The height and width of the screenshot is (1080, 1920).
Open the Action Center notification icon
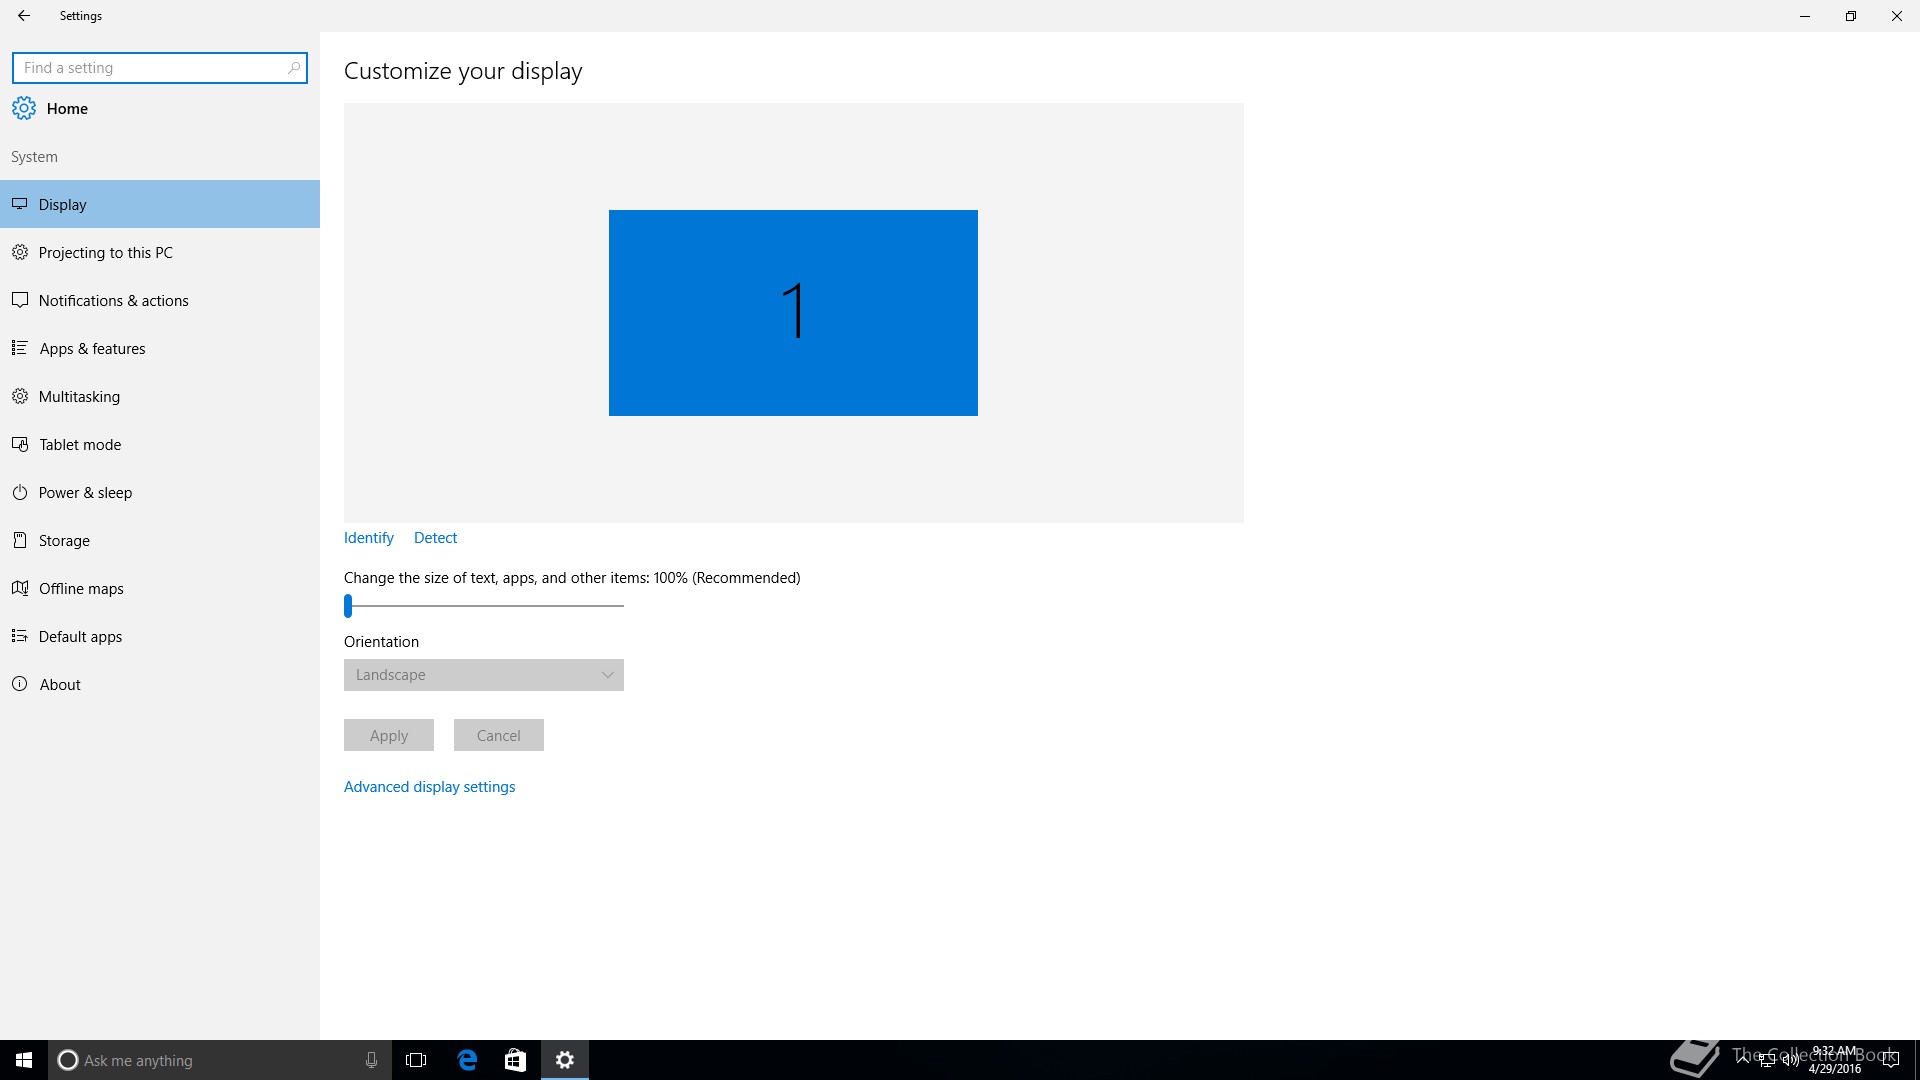pyautogui.click(x=1890, y=1060)
